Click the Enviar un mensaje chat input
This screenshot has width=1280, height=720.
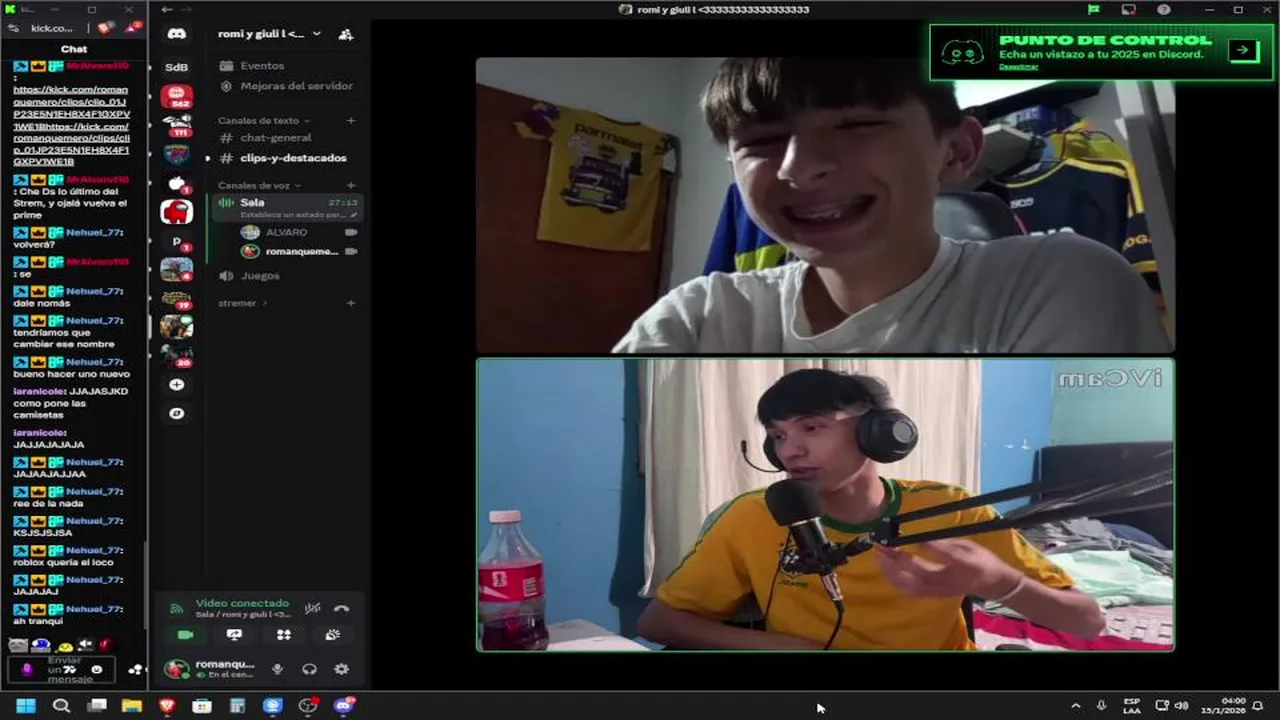64,669
